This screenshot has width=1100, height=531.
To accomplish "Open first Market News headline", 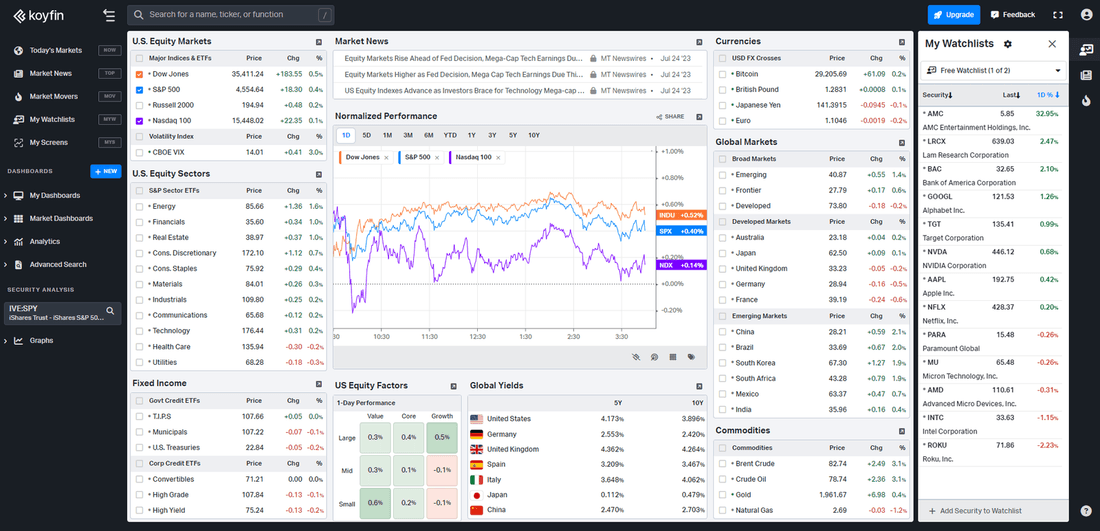I will (x=464, y=58).
